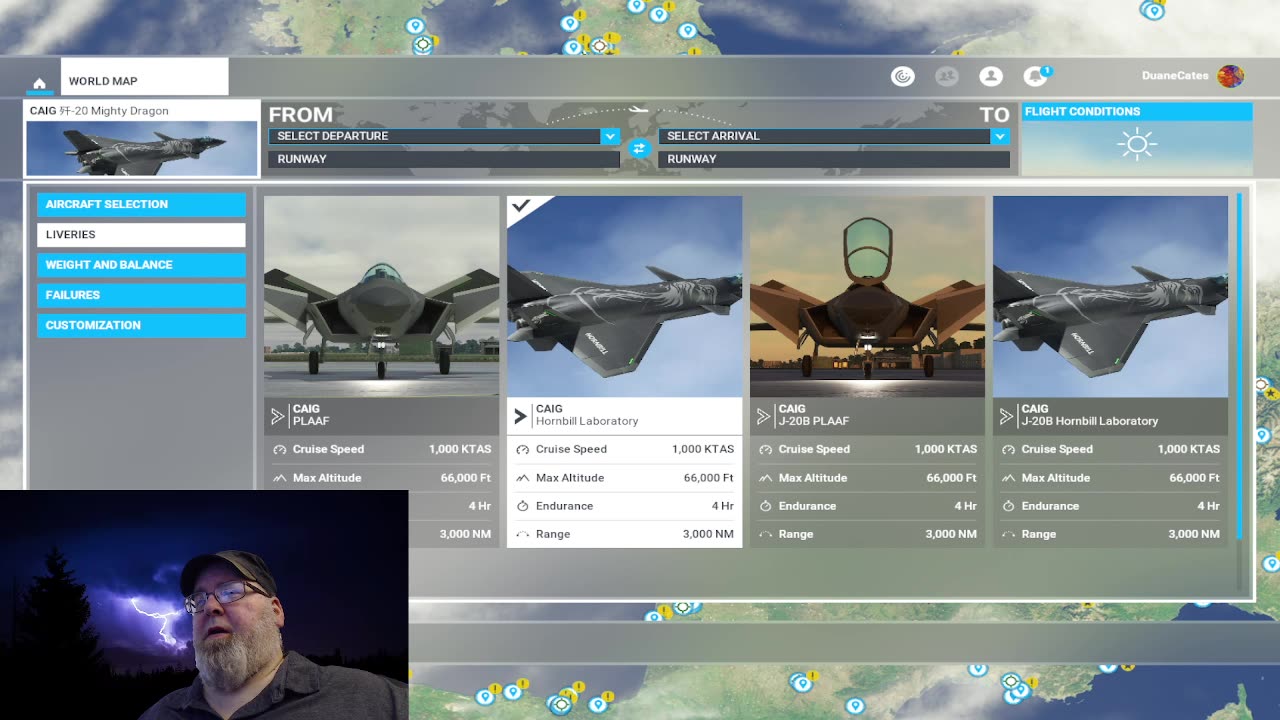Open the Customization menu
Screen dimensions: 1280x720
(x=141, y=325)
